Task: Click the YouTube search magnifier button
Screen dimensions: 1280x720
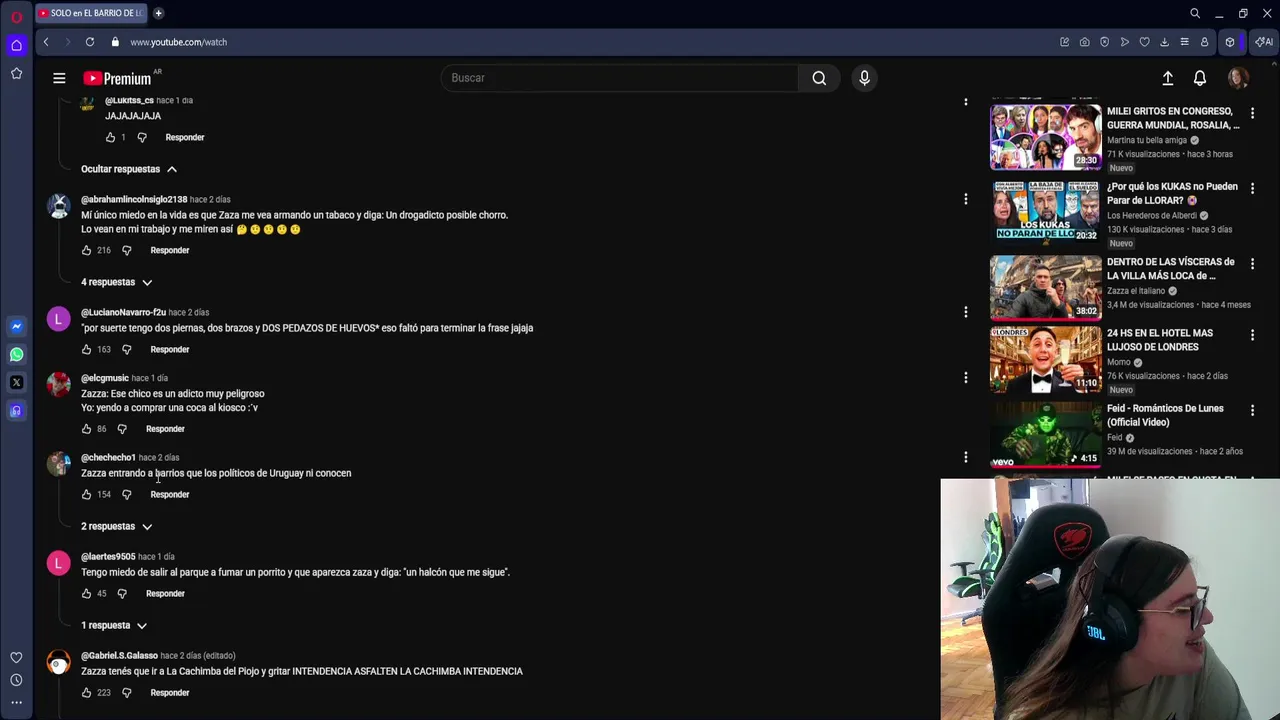Action: click(x=819, y=78)
